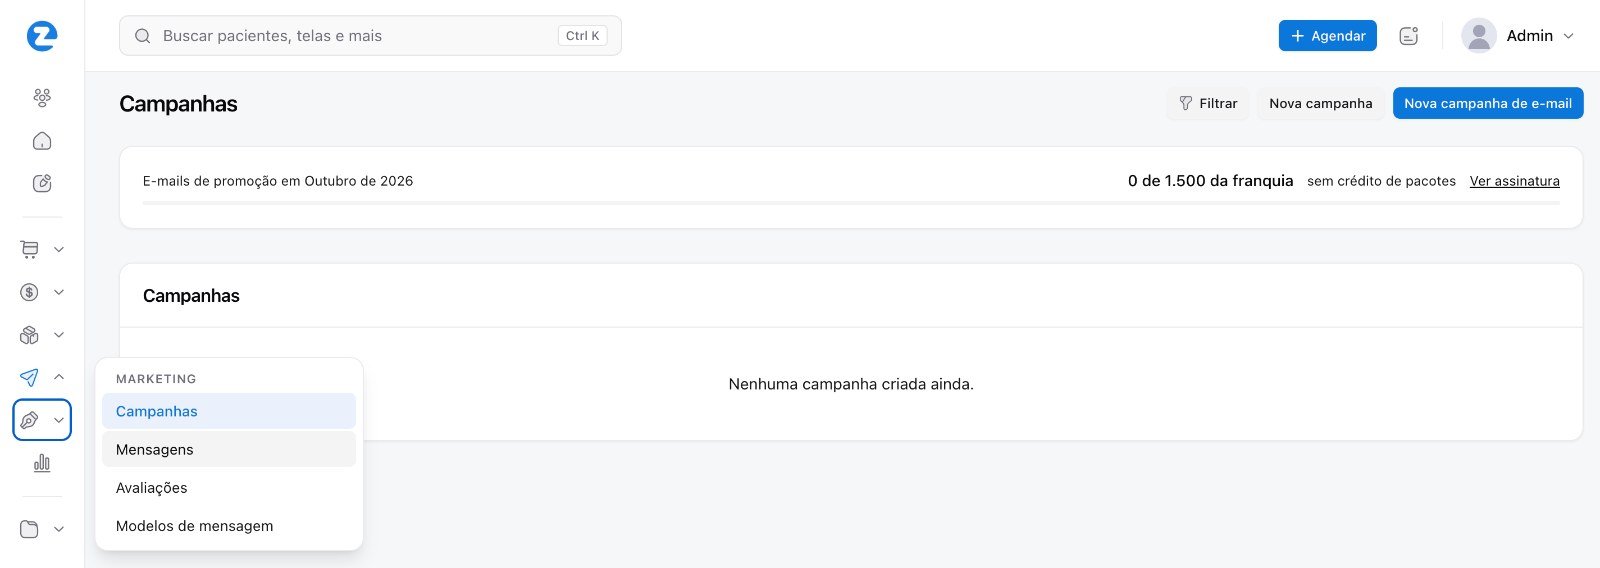
Task: Click the paper plane marketing icon
Action: 30,377
